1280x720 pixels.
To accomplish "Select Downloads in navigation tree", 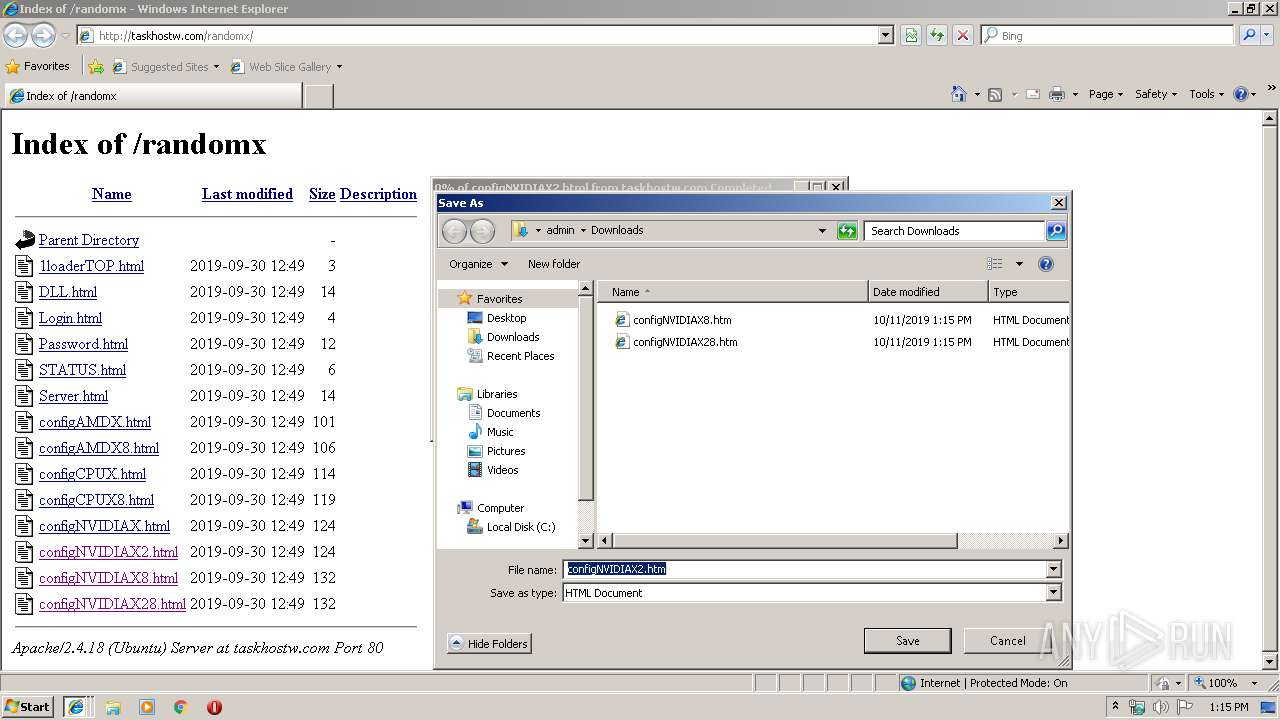I will 513,337.
